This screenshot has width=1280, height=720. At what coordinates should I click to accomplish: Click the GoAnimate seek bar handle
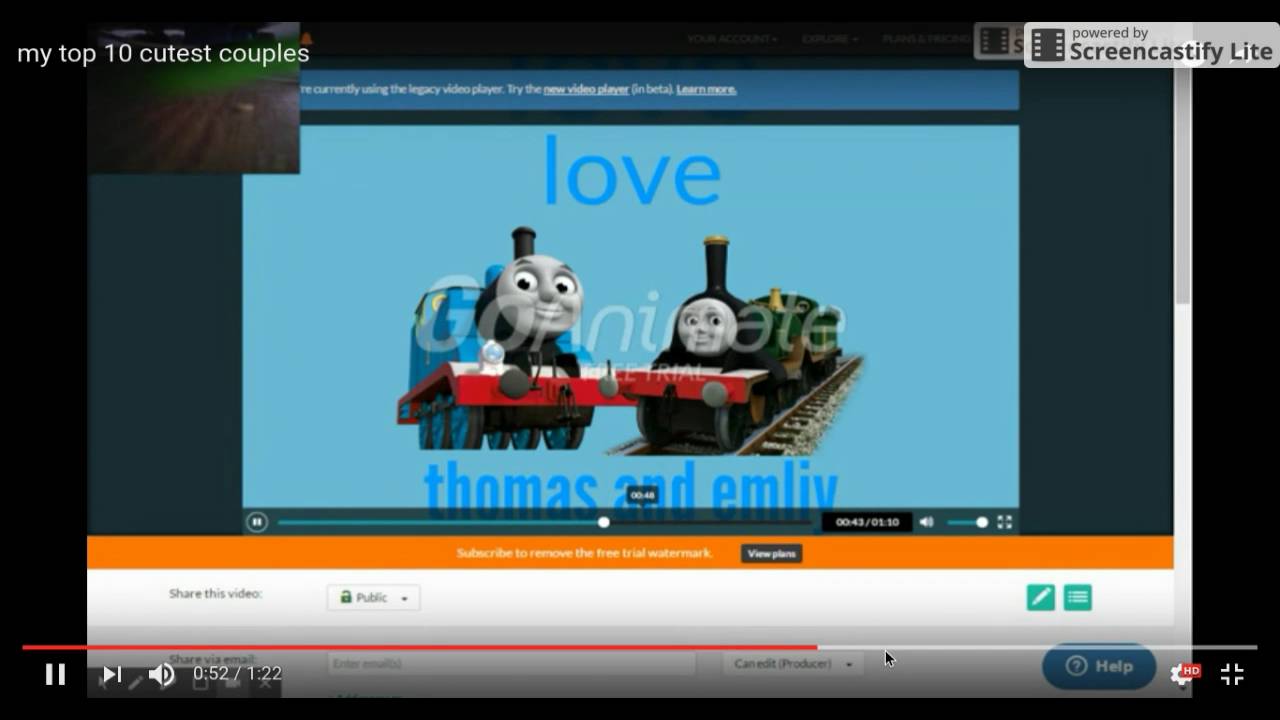(603, 522)
